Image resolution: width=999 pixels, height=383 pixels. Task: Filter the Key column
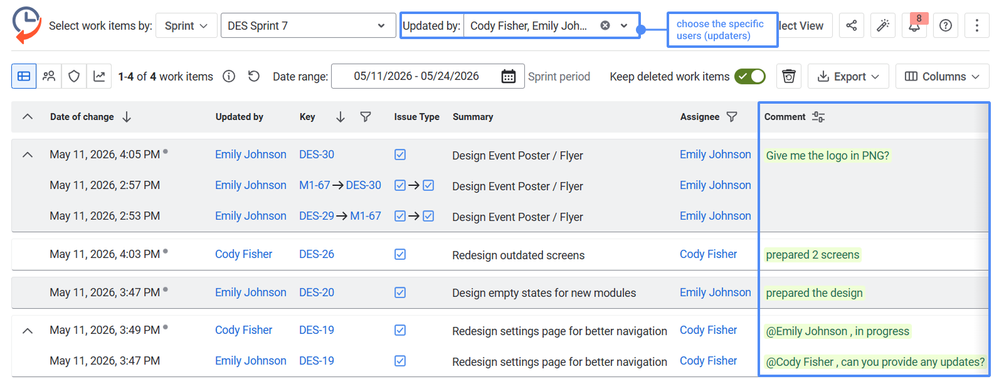click(x=365, y=117)
